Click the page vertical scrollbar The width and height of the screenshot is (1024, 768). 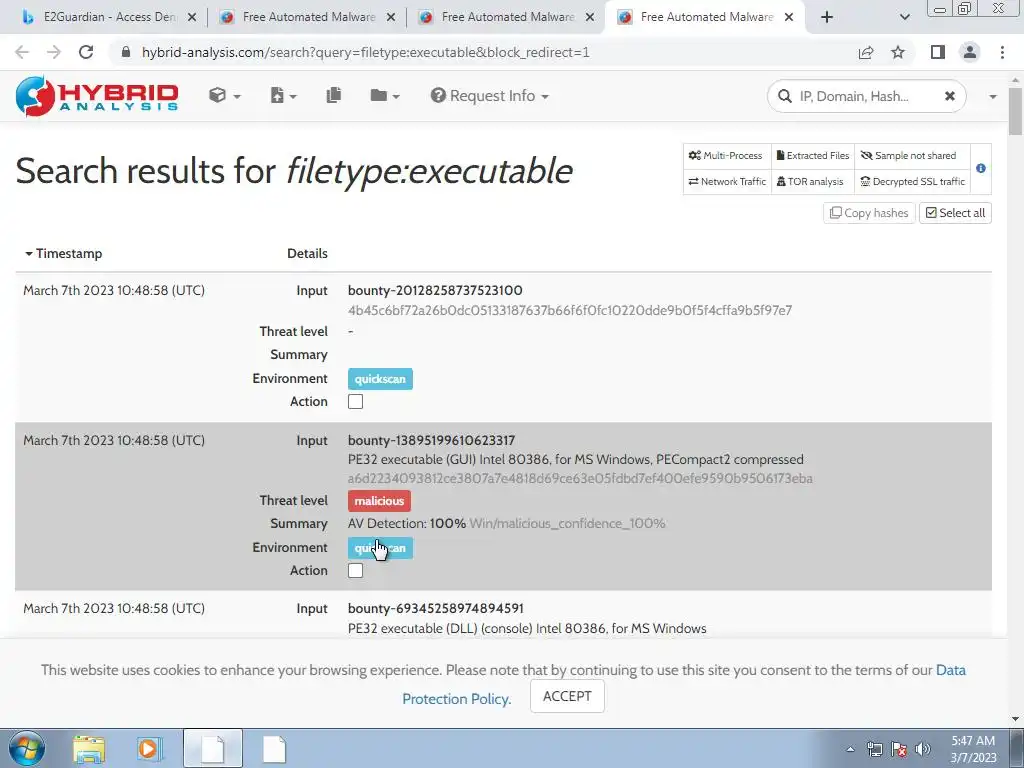1015,111
